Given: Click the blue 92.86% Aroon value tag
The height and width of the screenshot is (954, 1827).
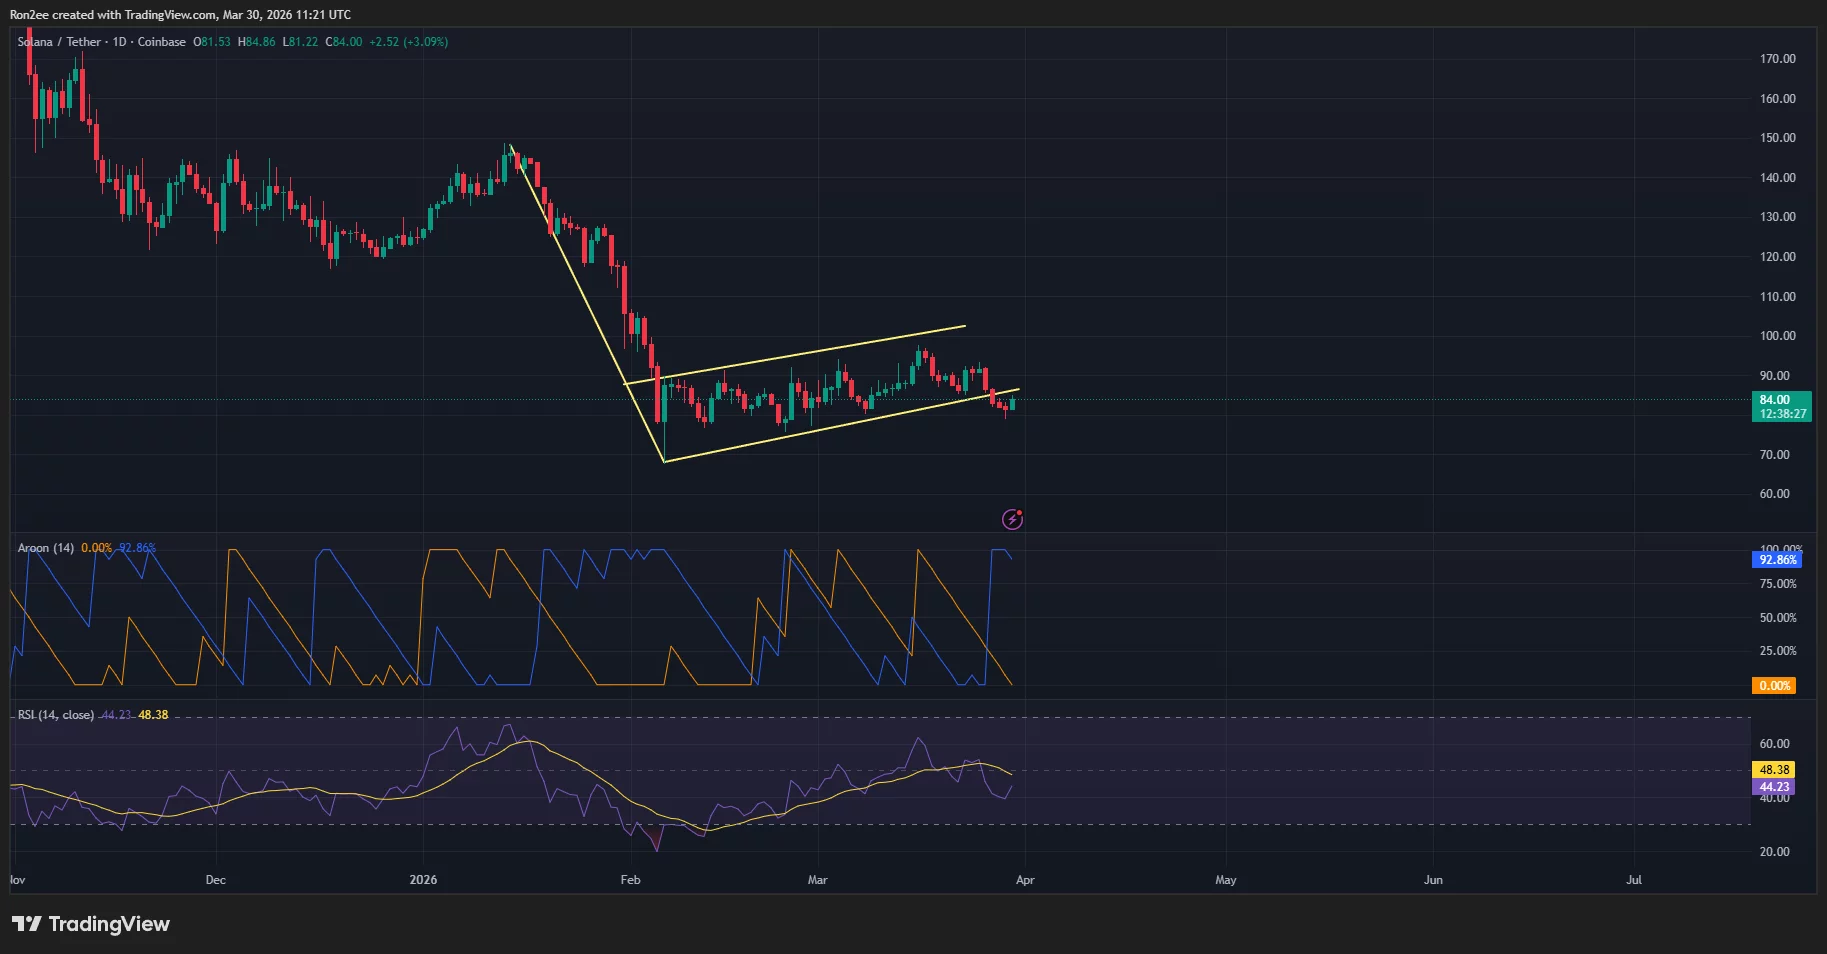Looking at the screenshot, I should pyautogui.click(x=1778, y=560).
